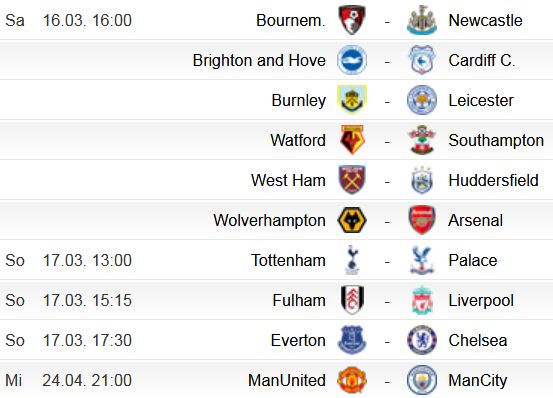Click the Arsenal cannon crest
Viewport: 553px width, 398px height.
coord(422,220)
